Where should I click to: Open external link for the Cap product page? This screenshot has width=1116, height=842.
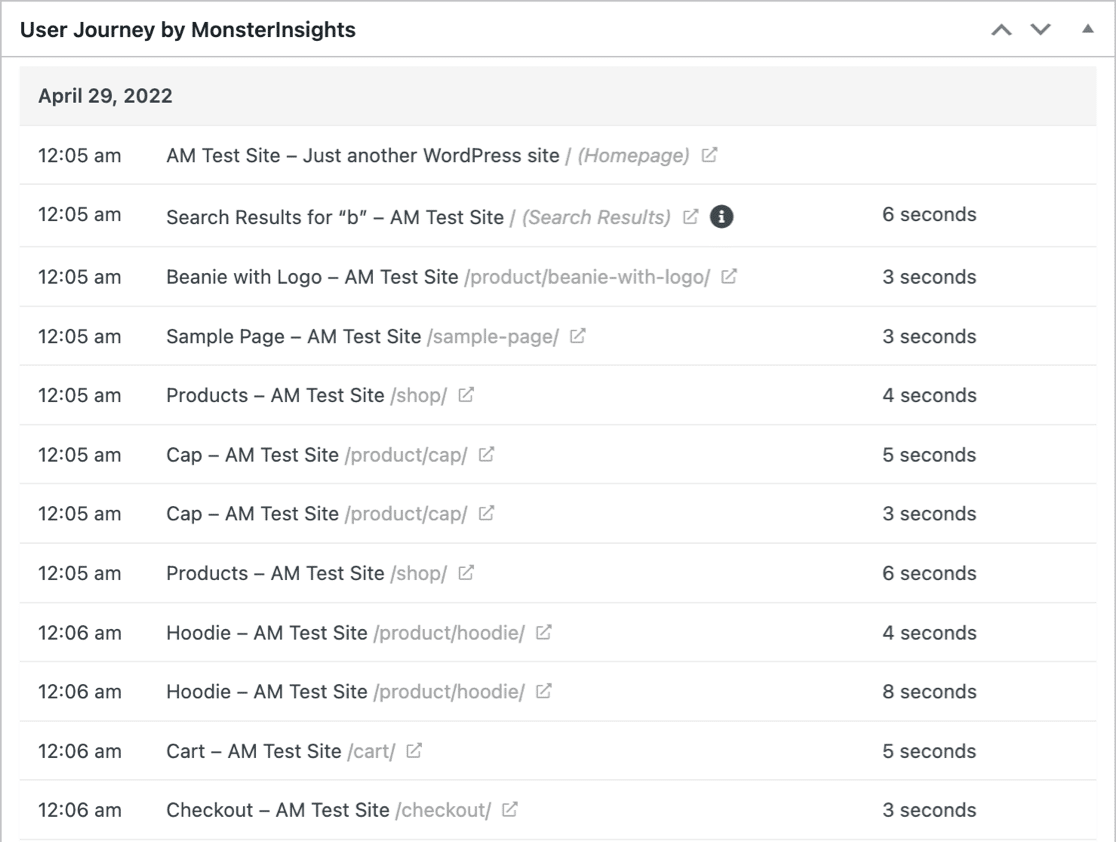(484, 454)
